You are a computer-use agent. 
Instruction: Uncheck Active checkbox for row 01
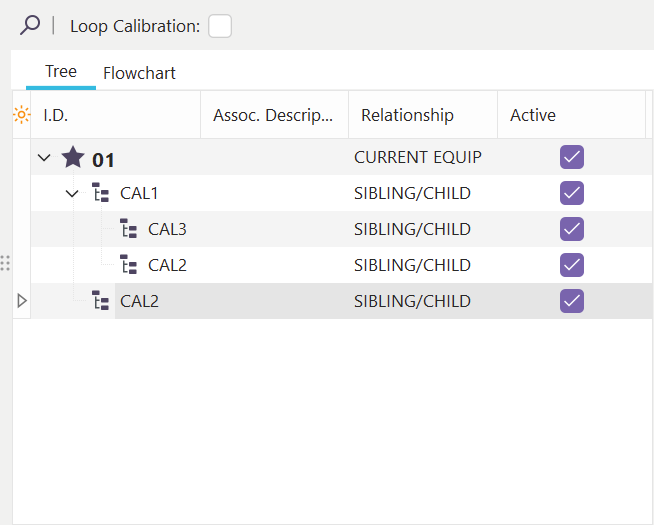click(x=571, y=157)
